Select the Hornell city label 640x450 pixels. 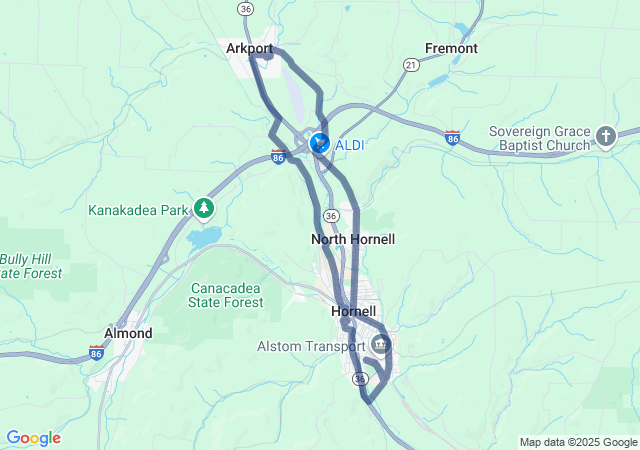353,311
